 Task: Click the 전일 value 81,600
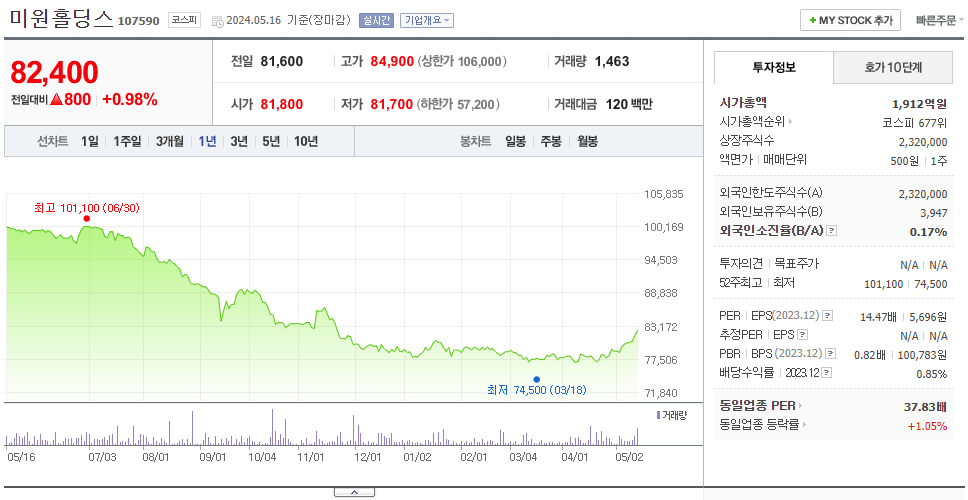tap(282, 62)
